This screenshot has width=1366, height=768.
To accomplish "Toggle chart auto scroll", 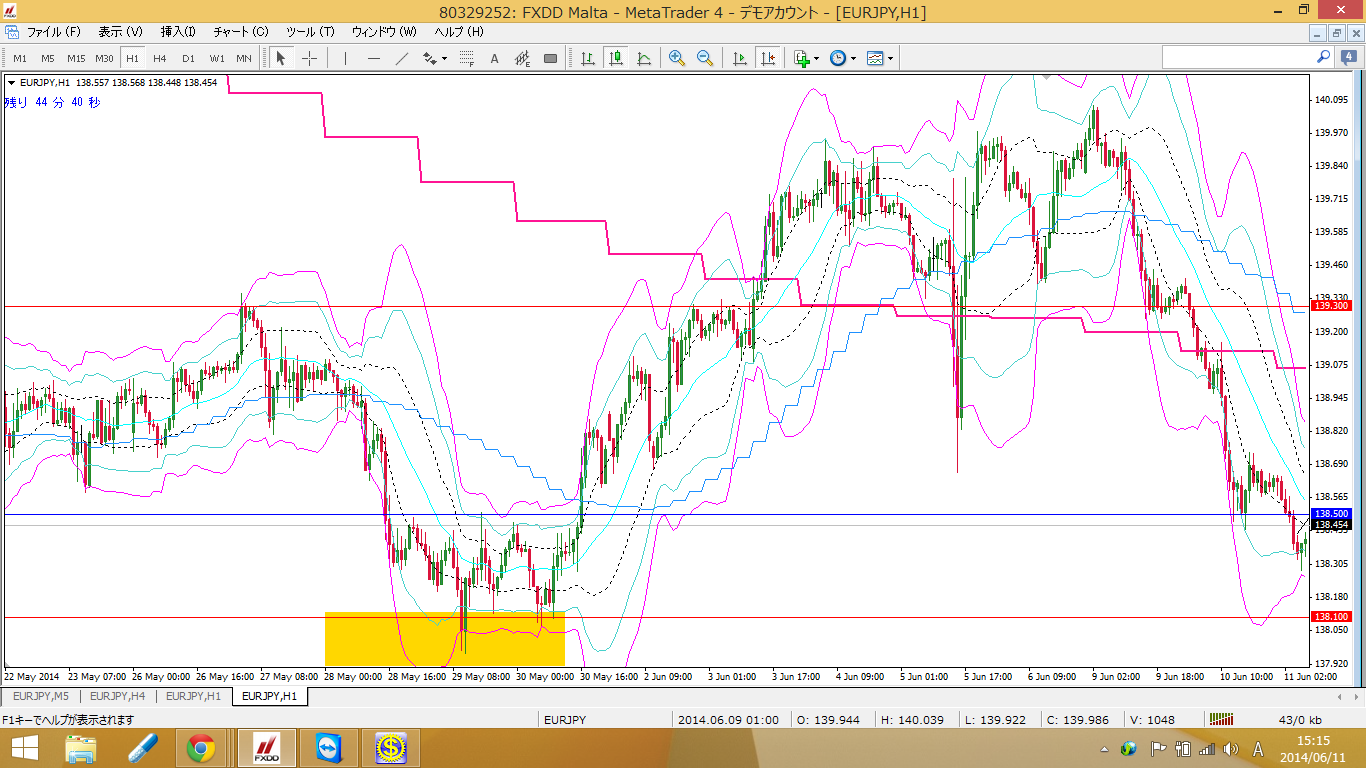I will (740, 58).
